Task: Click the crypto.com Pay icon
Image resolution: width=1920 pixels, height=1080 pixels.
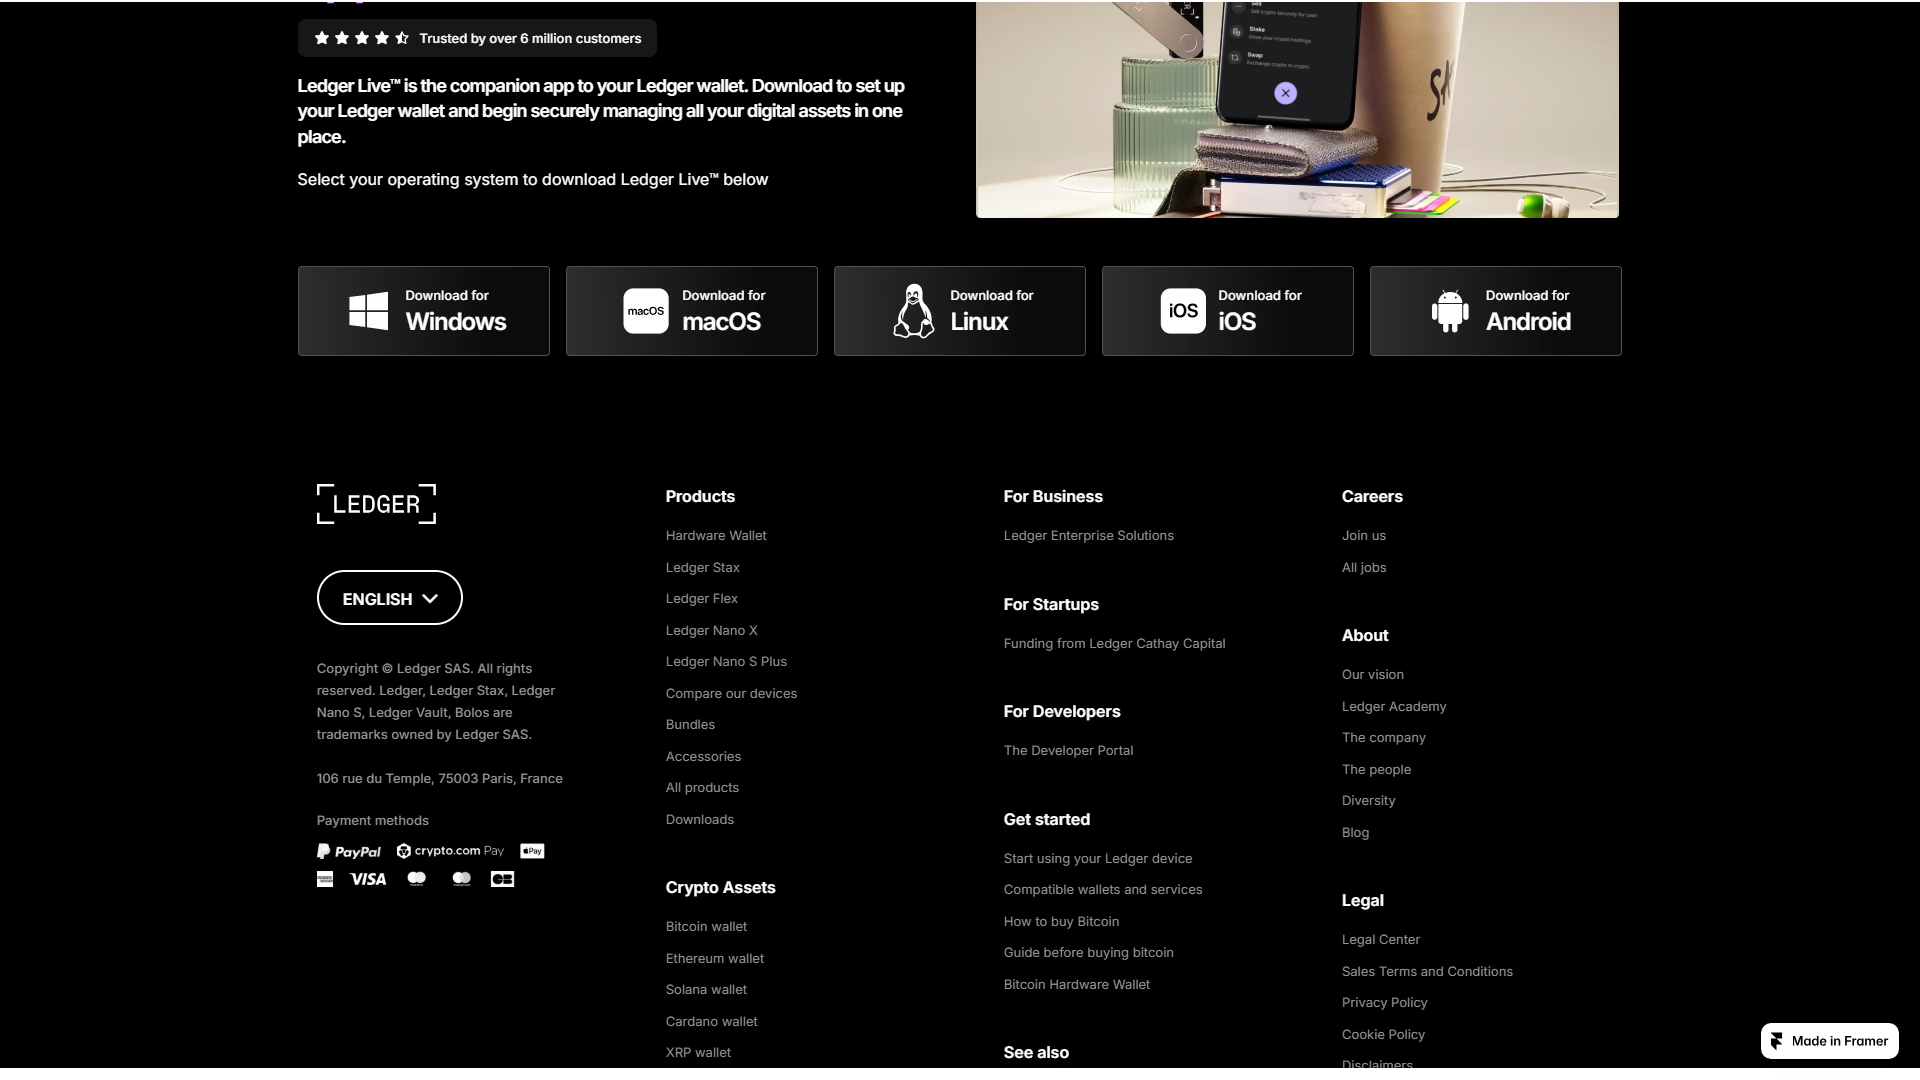Action: click(x=450, y=851)
